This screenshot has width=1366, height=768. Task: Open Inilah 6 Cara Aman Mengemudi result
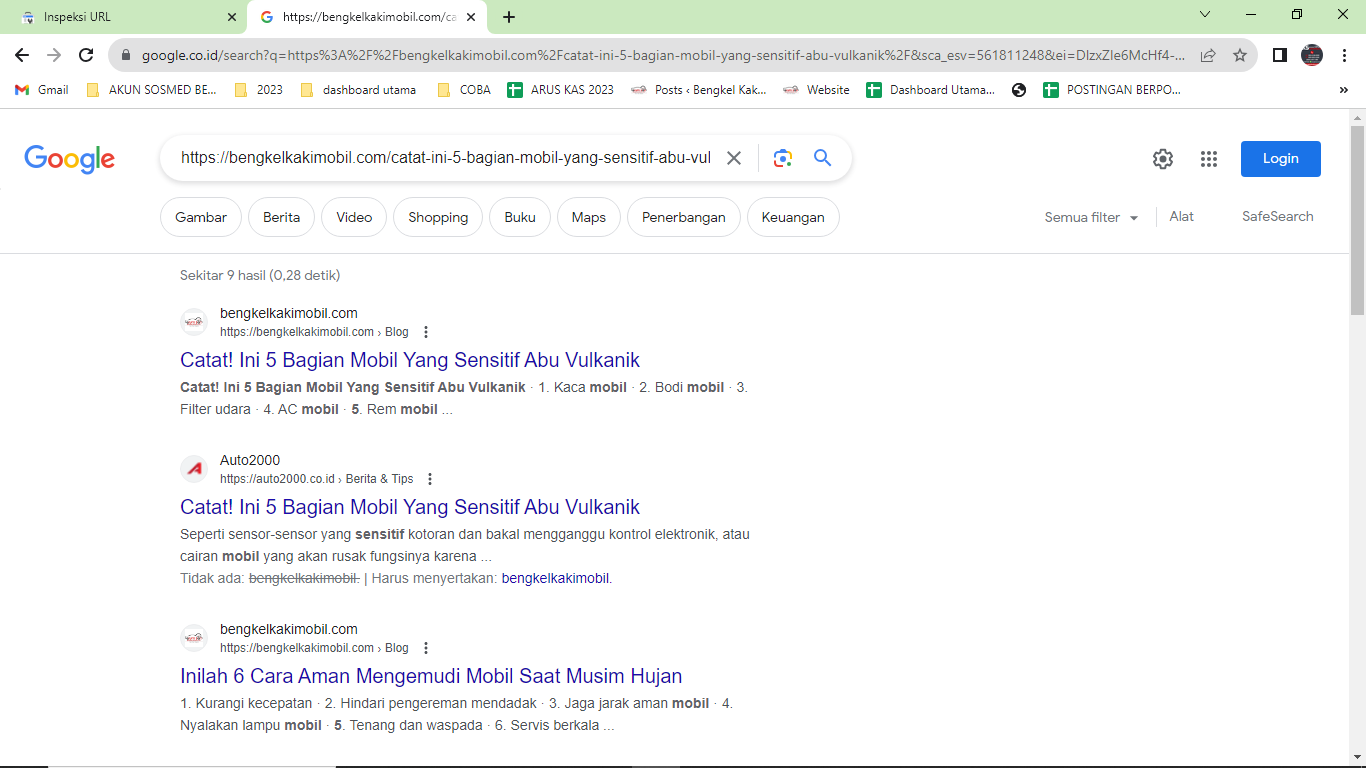(431, 676)
